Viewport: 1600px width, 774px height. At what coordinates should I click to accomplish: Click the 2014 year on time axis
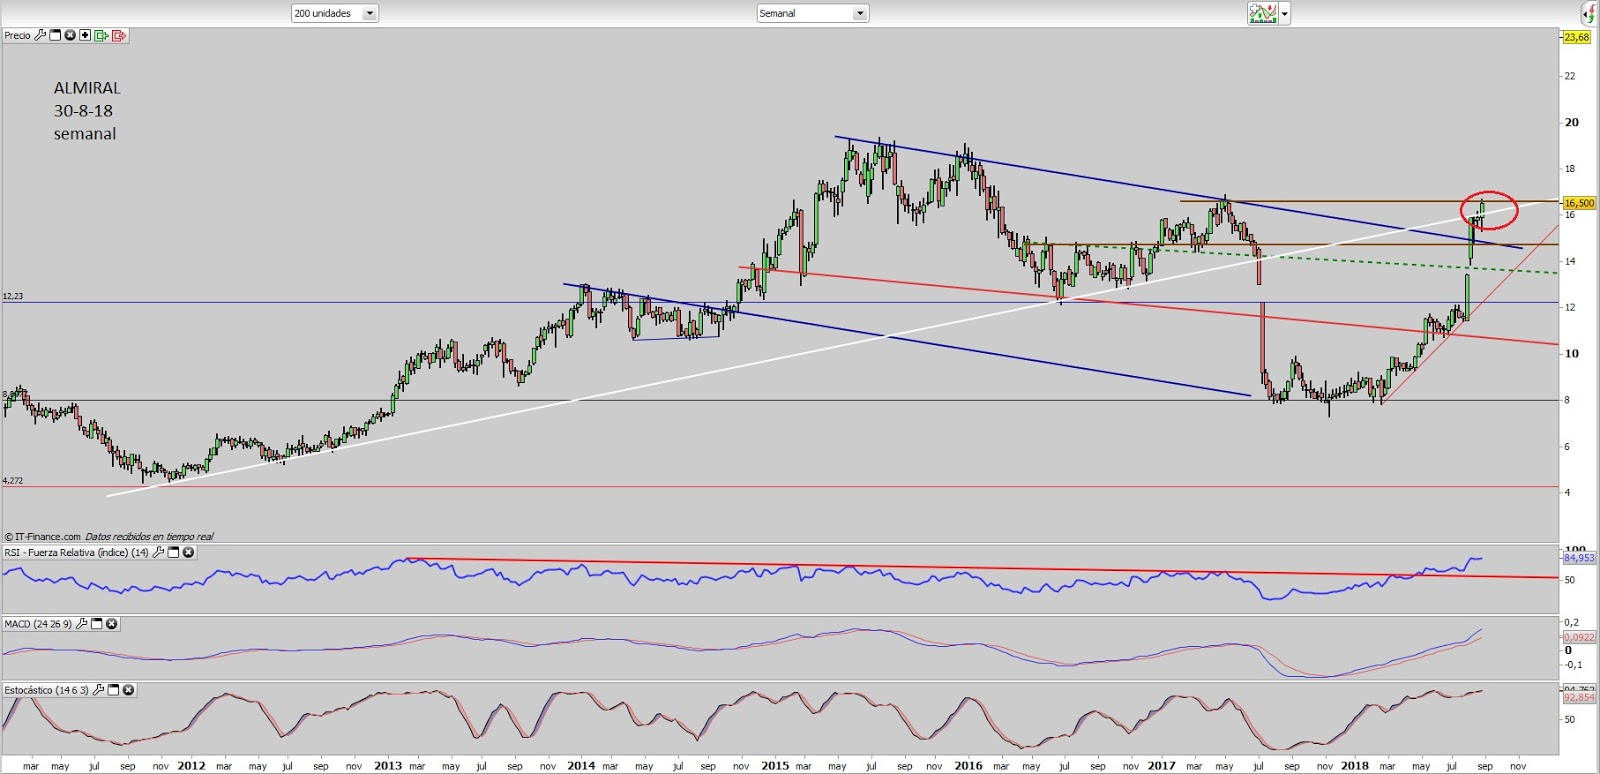pos(581,766)
